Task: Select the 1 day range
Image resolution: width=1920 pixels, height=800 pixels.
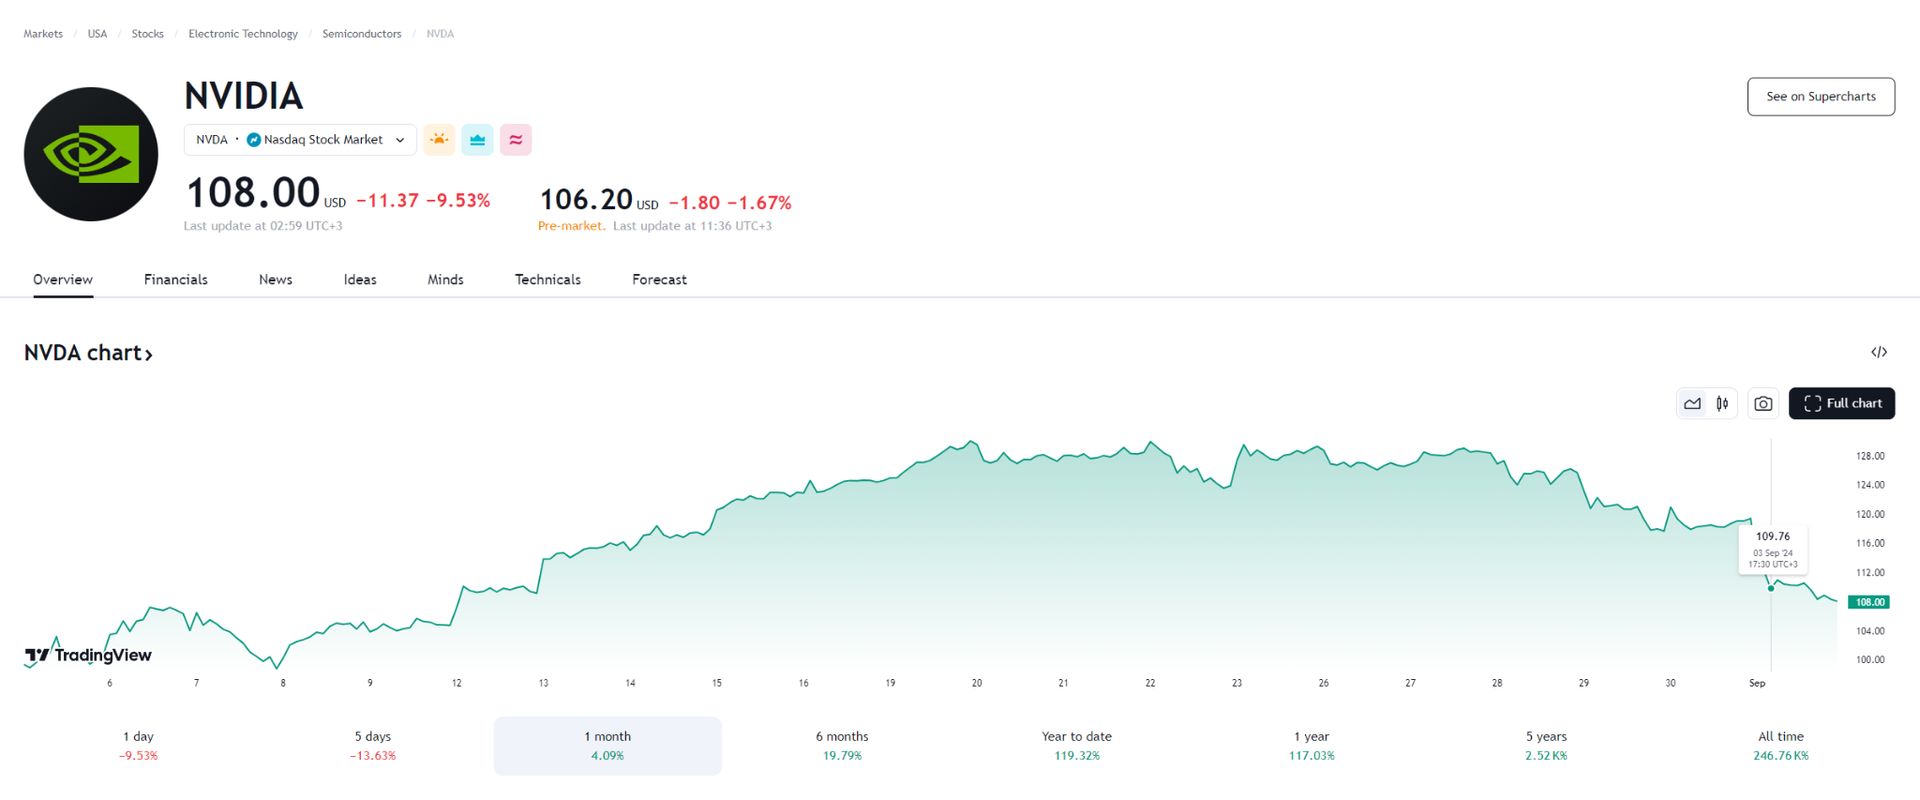Action: click(x=138, y=746)
